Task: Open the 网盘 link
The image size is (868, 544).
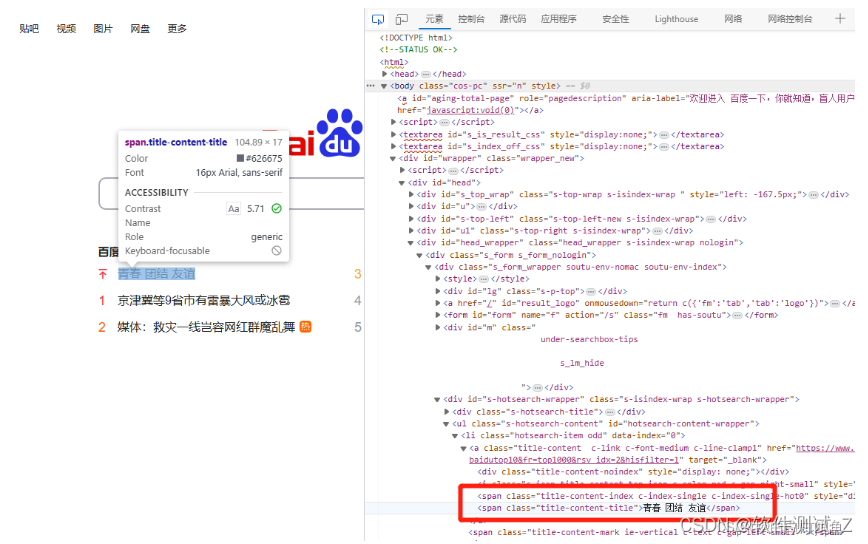Action: [140, 28]
